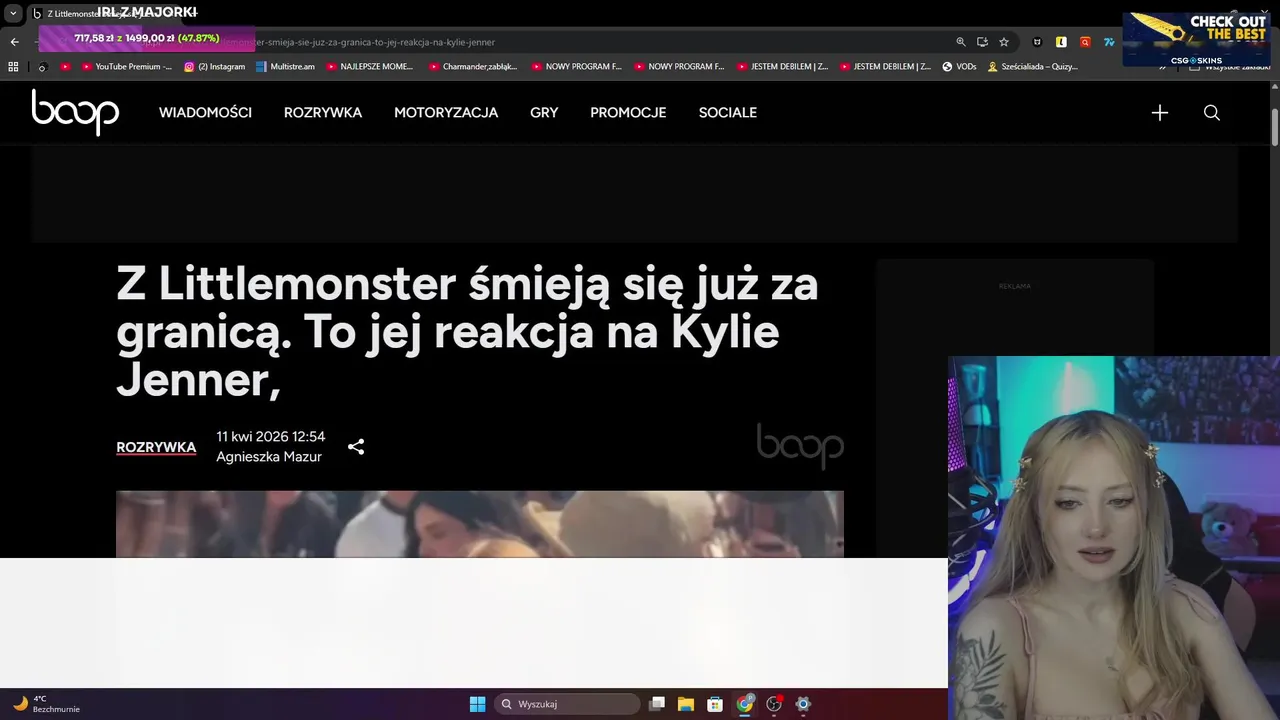
Task: Open the ROZRYWKA menu section
Action: coord(323,113)
